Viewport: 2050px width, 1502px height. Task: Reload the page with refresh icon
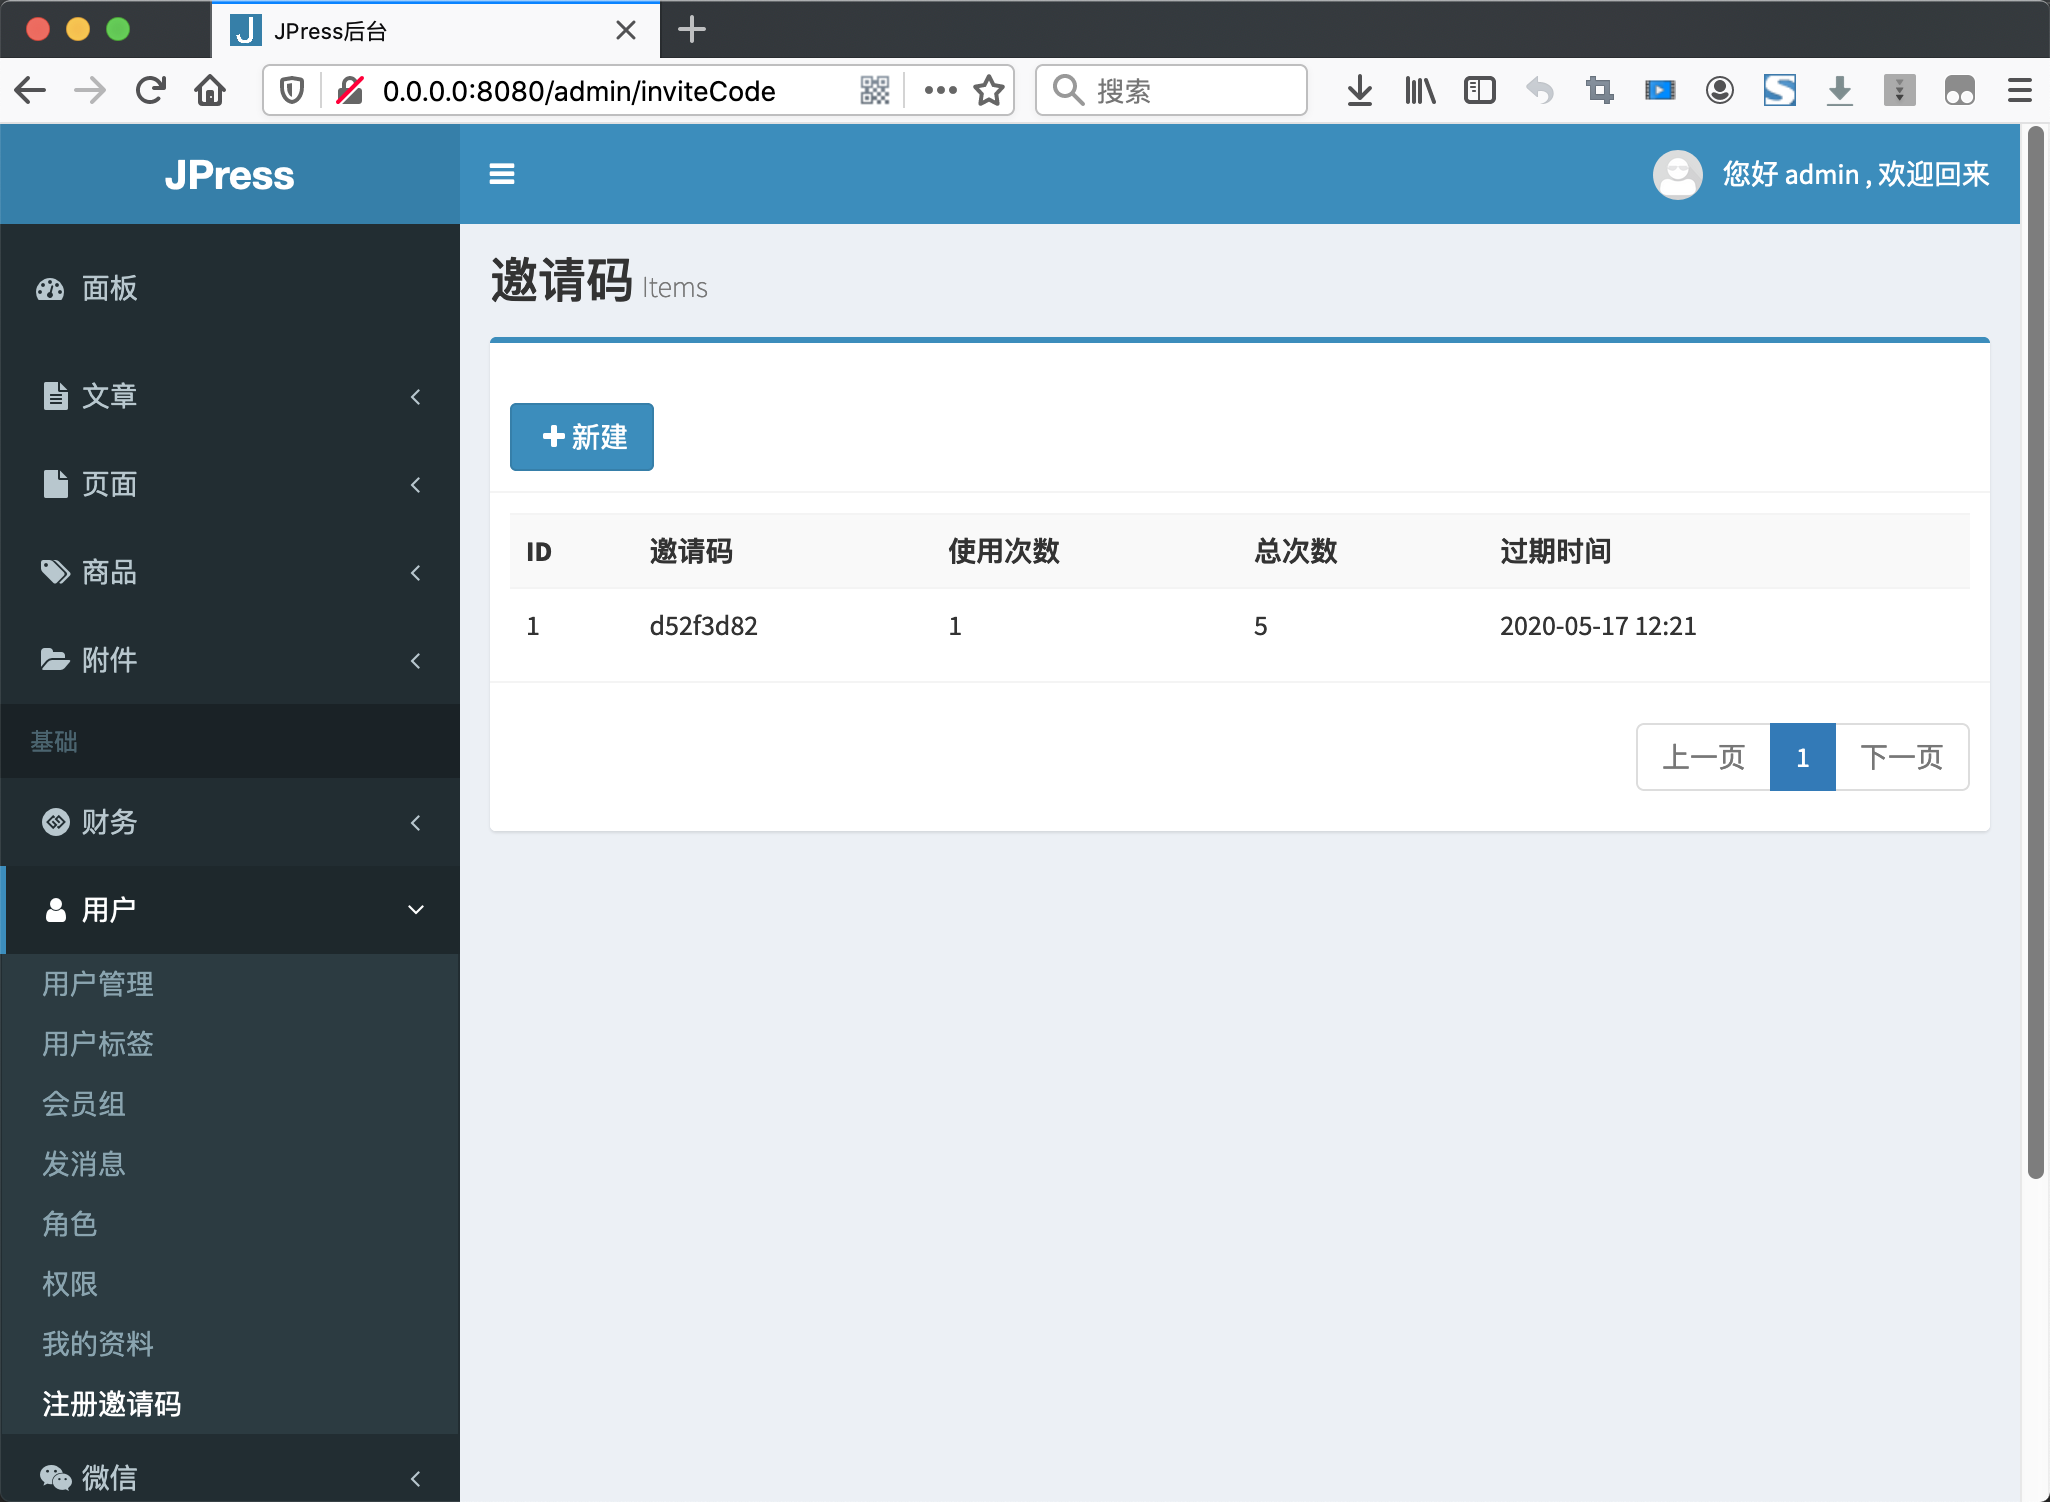tap(151, 91)
